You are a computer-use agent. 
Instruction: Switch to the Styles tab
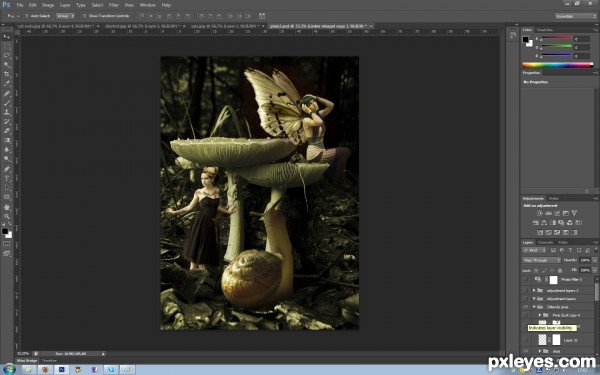pyautogui.click(x=554, y=198)
